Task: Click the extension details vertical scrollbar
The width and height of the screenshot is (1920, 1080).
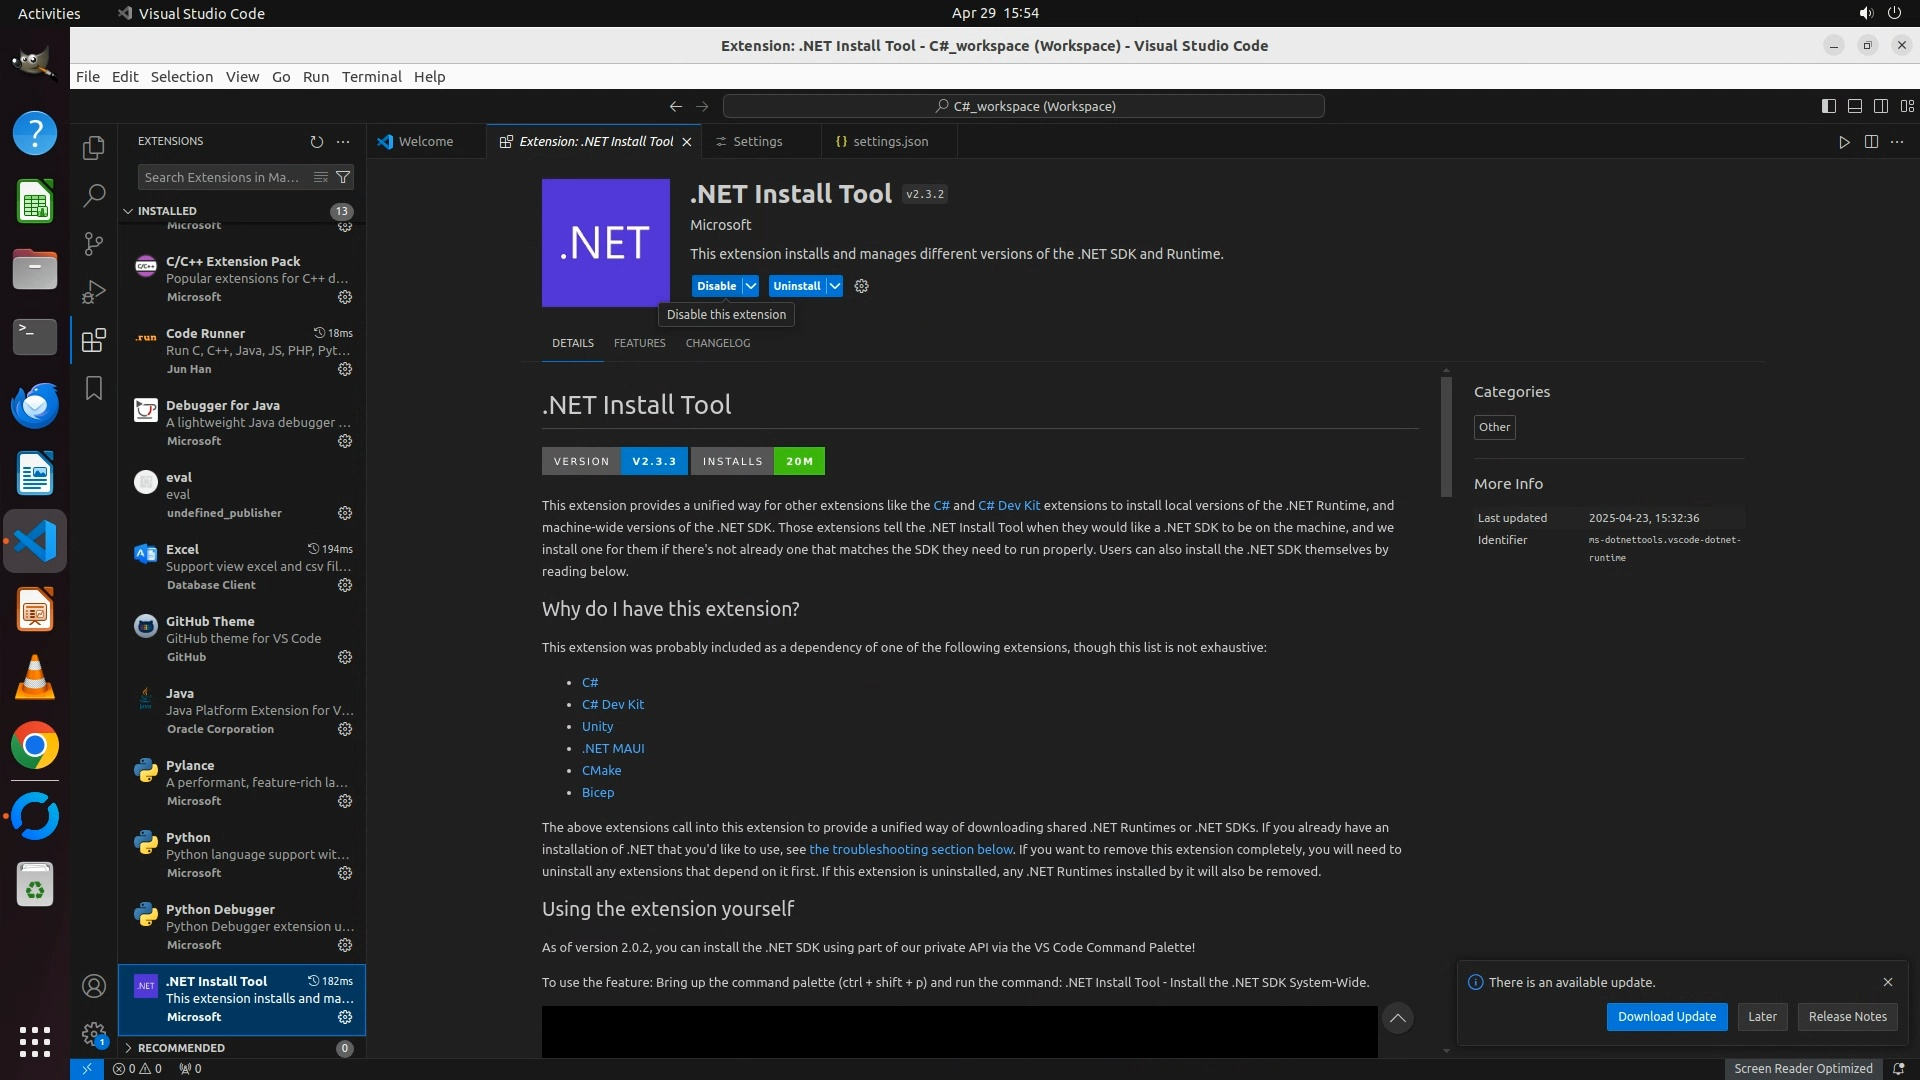Action: 1446,436
